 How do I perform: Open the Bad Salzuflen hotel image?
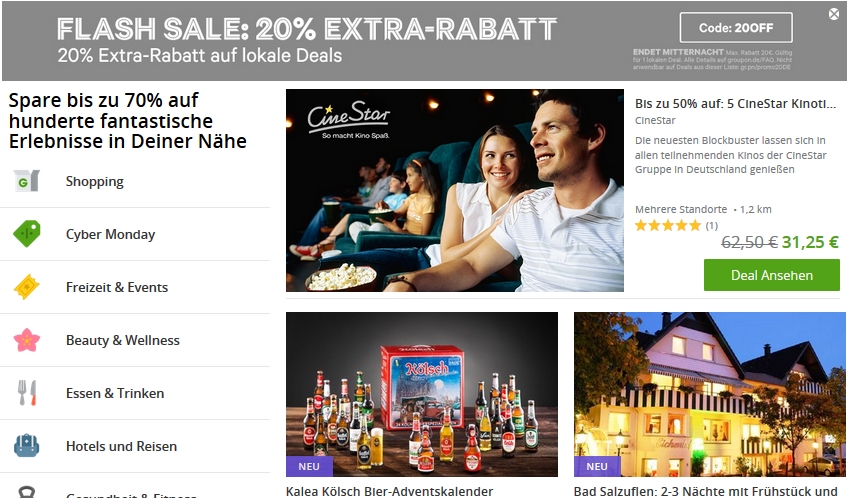tap(710, 394)
